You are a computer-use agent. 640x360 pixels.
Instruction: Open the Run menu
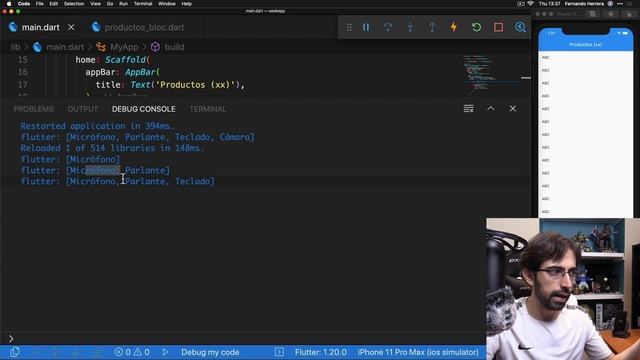point(123,4)
